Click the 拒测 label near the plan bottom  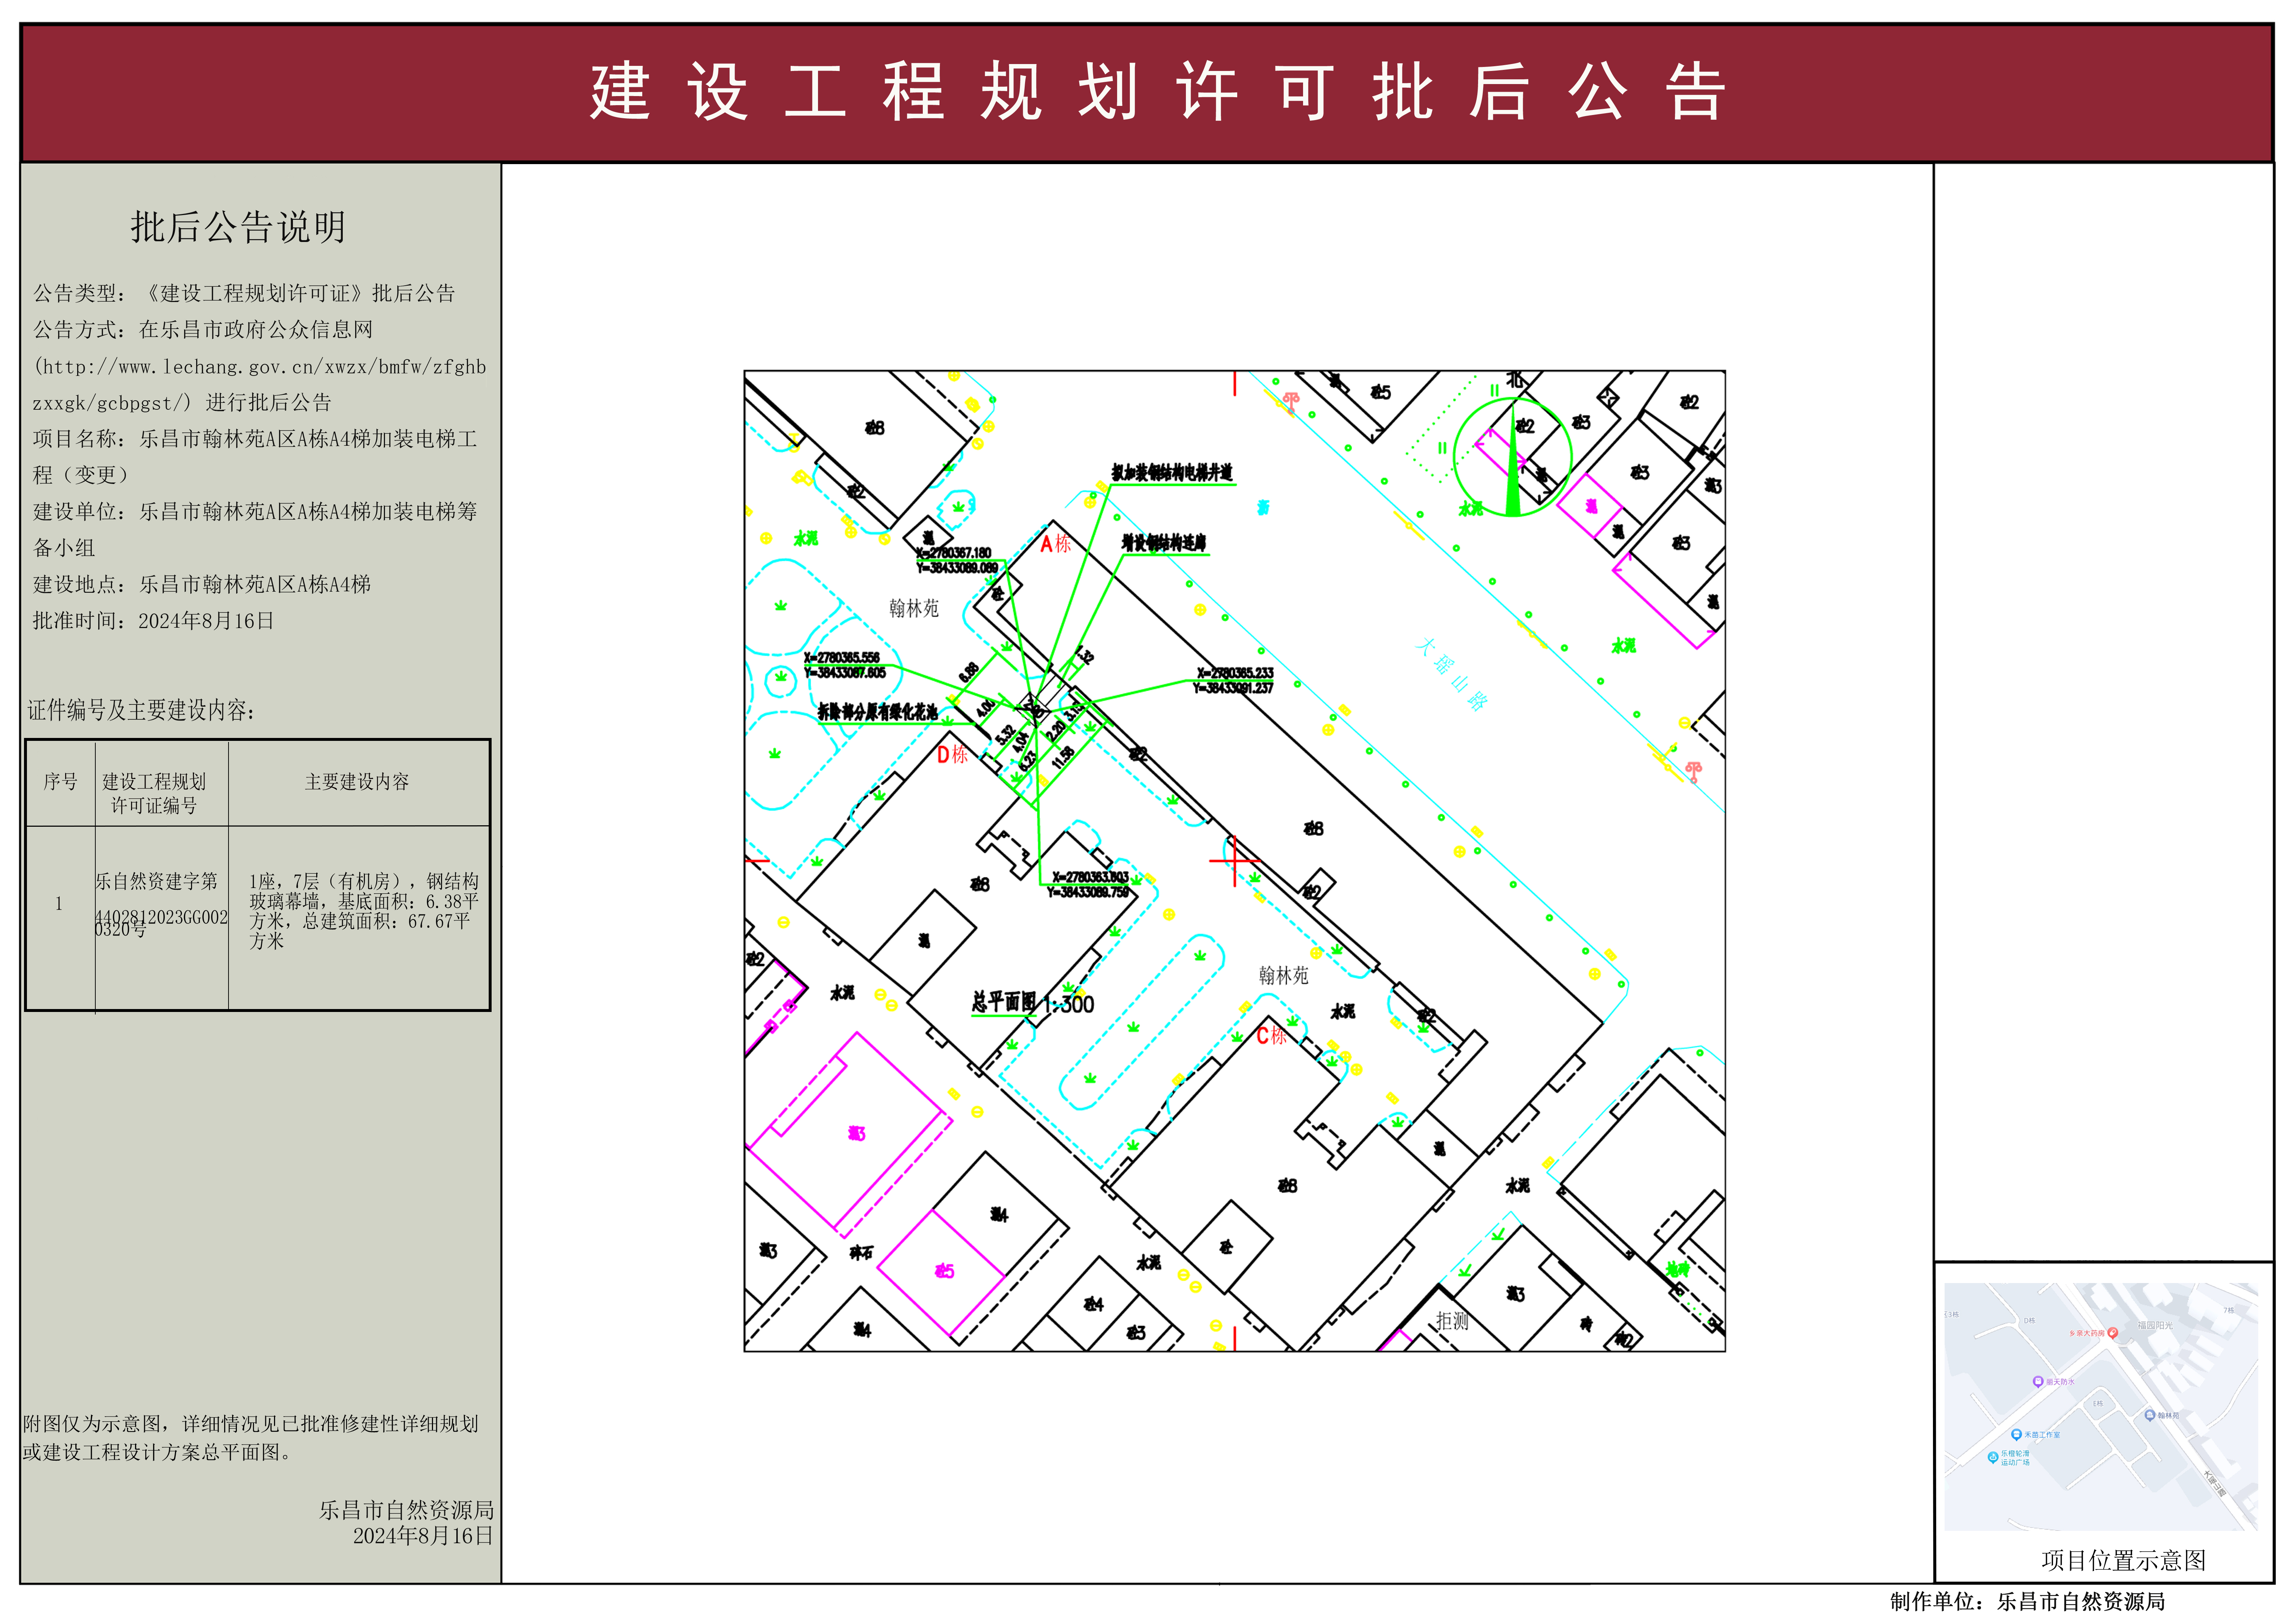tap(1452, 1321)
